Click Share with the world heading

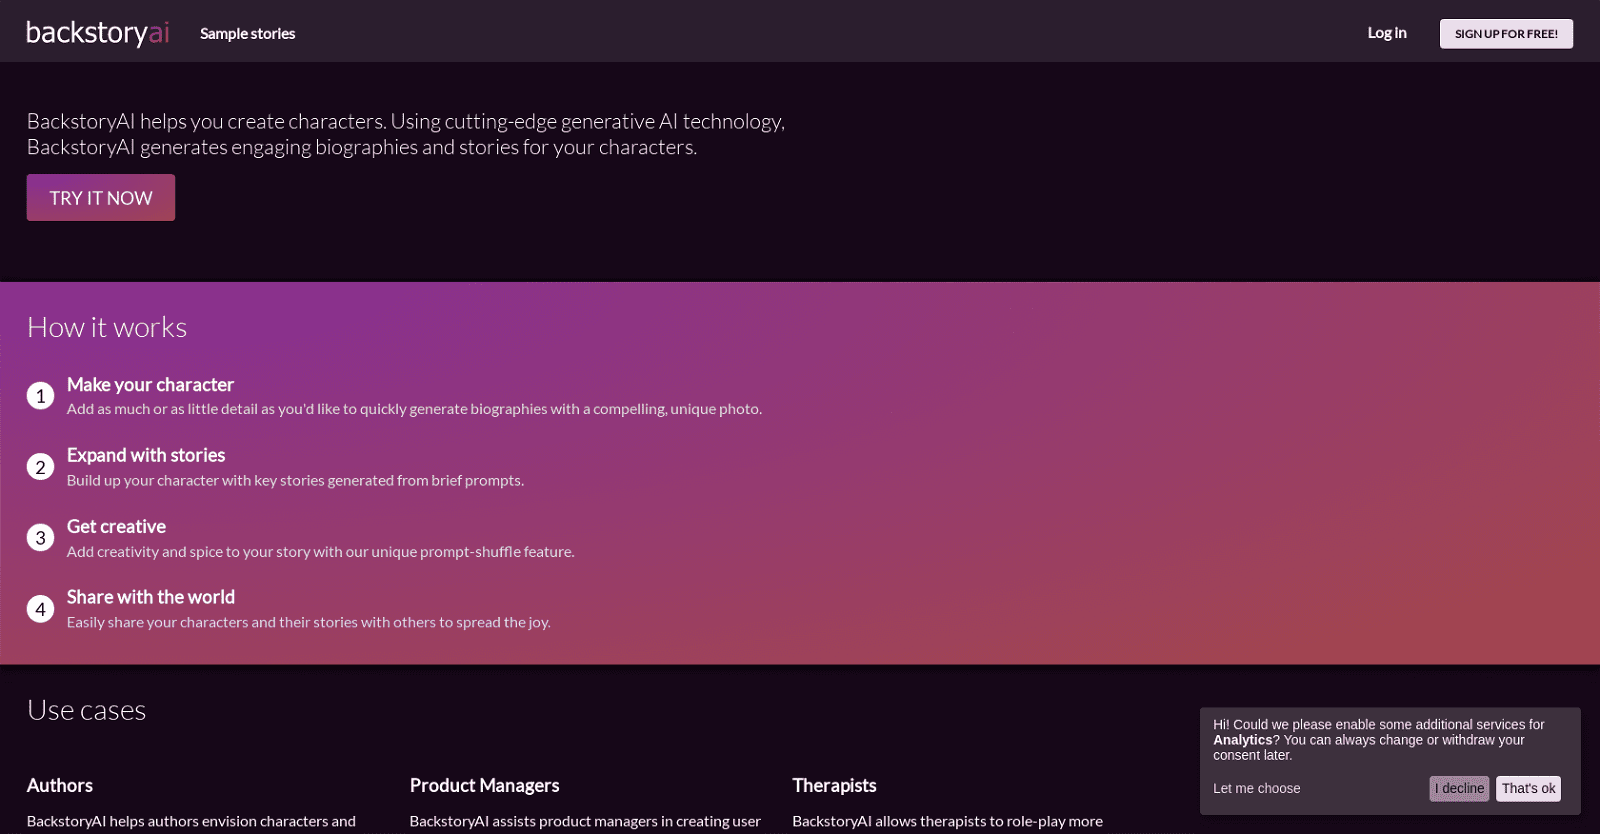click(151, 597)
